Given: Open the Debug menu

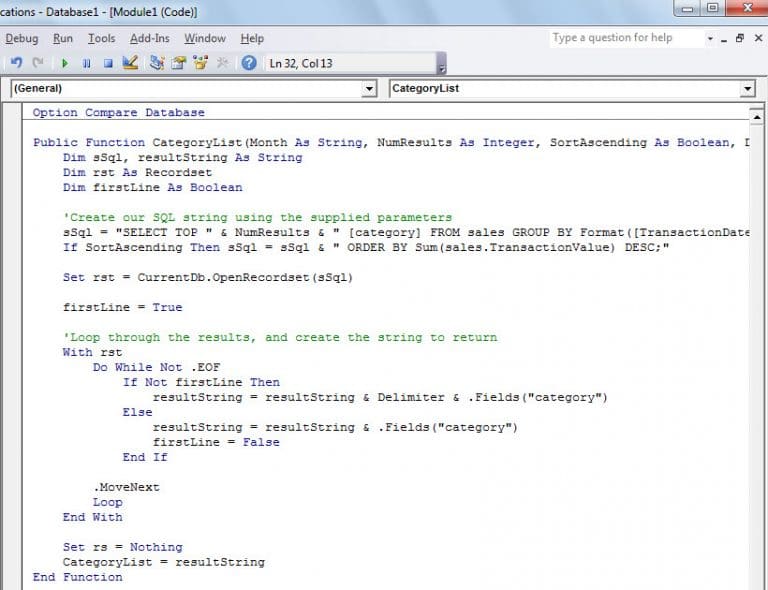Looking at the screenshot, I should 21,38.
